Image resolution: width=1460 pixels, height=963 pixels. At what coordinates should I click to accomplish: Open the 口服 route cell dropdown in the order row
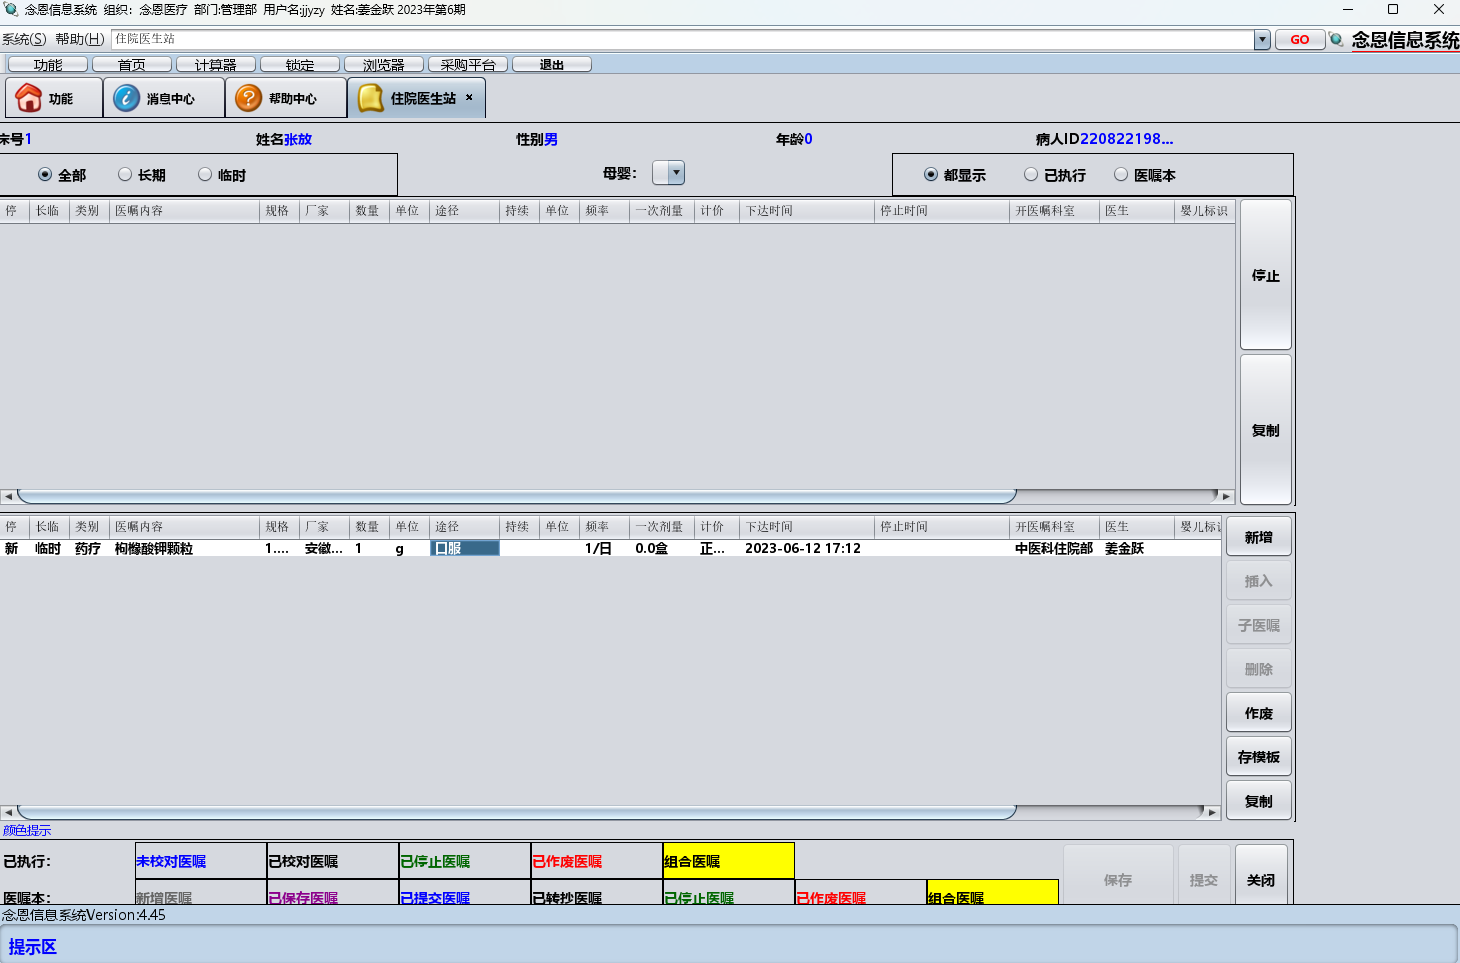464,548
